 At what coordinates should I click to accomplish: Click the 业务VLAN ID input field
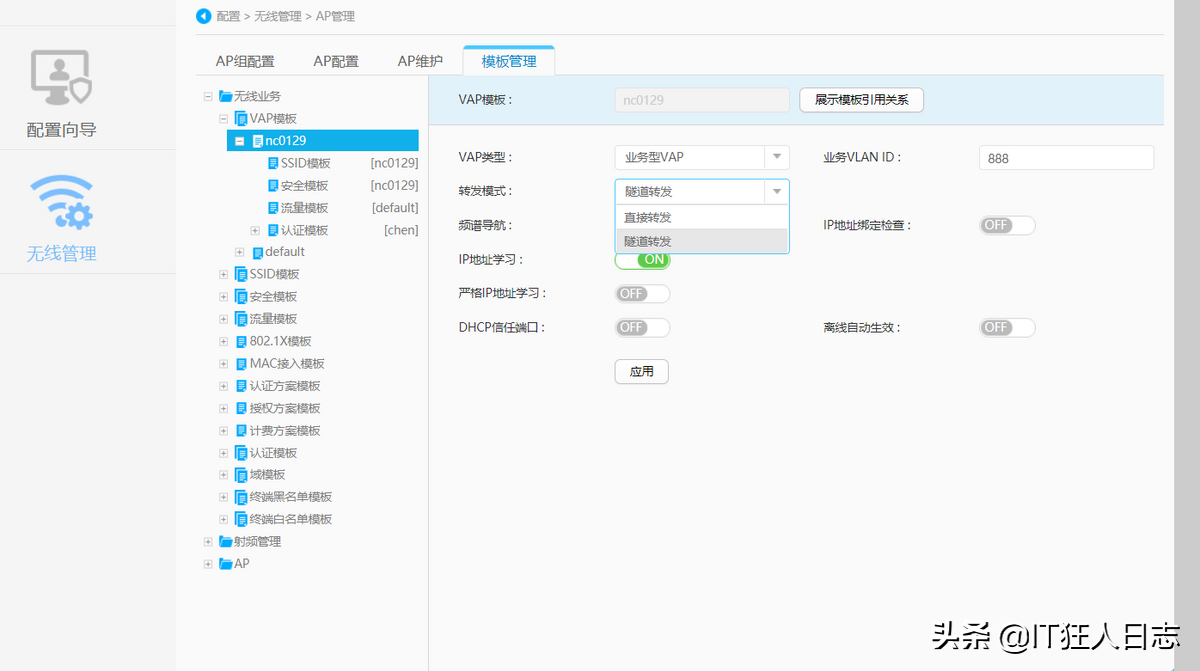(x=1066, y=158)
